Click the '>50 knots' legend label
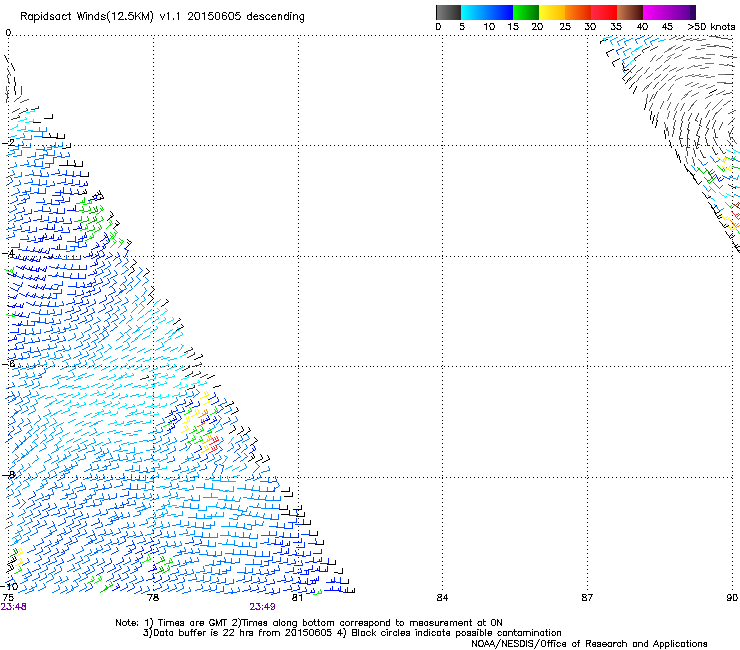Viewport: 740px width, 650px height. pos(711,26)
